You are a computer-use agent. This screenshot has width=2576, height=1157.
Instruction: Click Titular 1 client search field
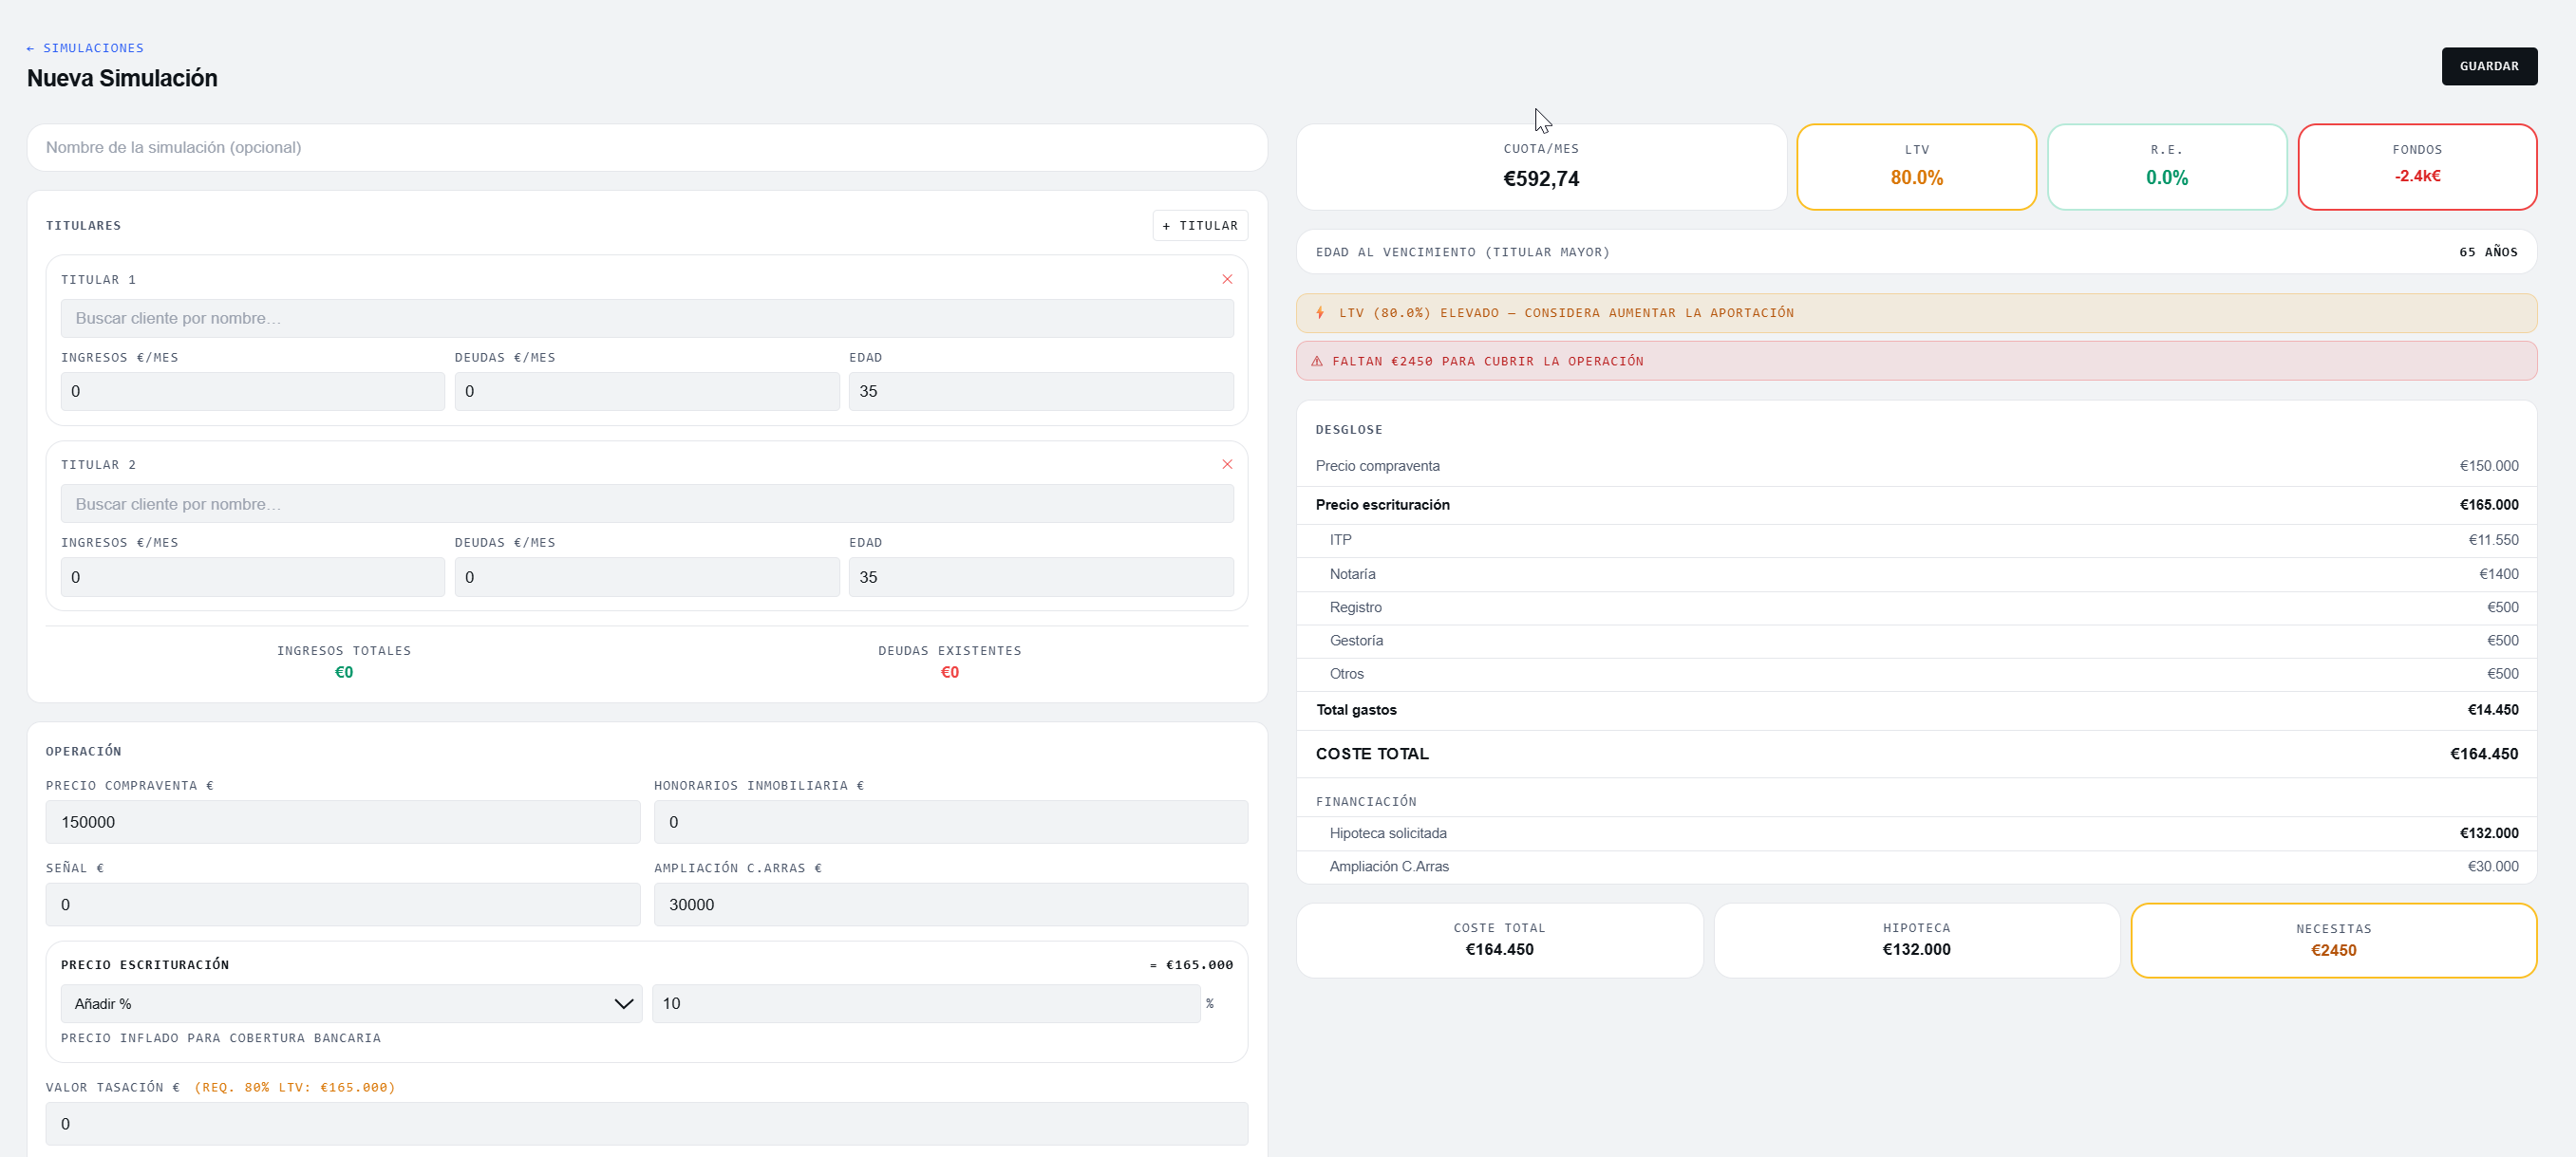tap(647, 318)
